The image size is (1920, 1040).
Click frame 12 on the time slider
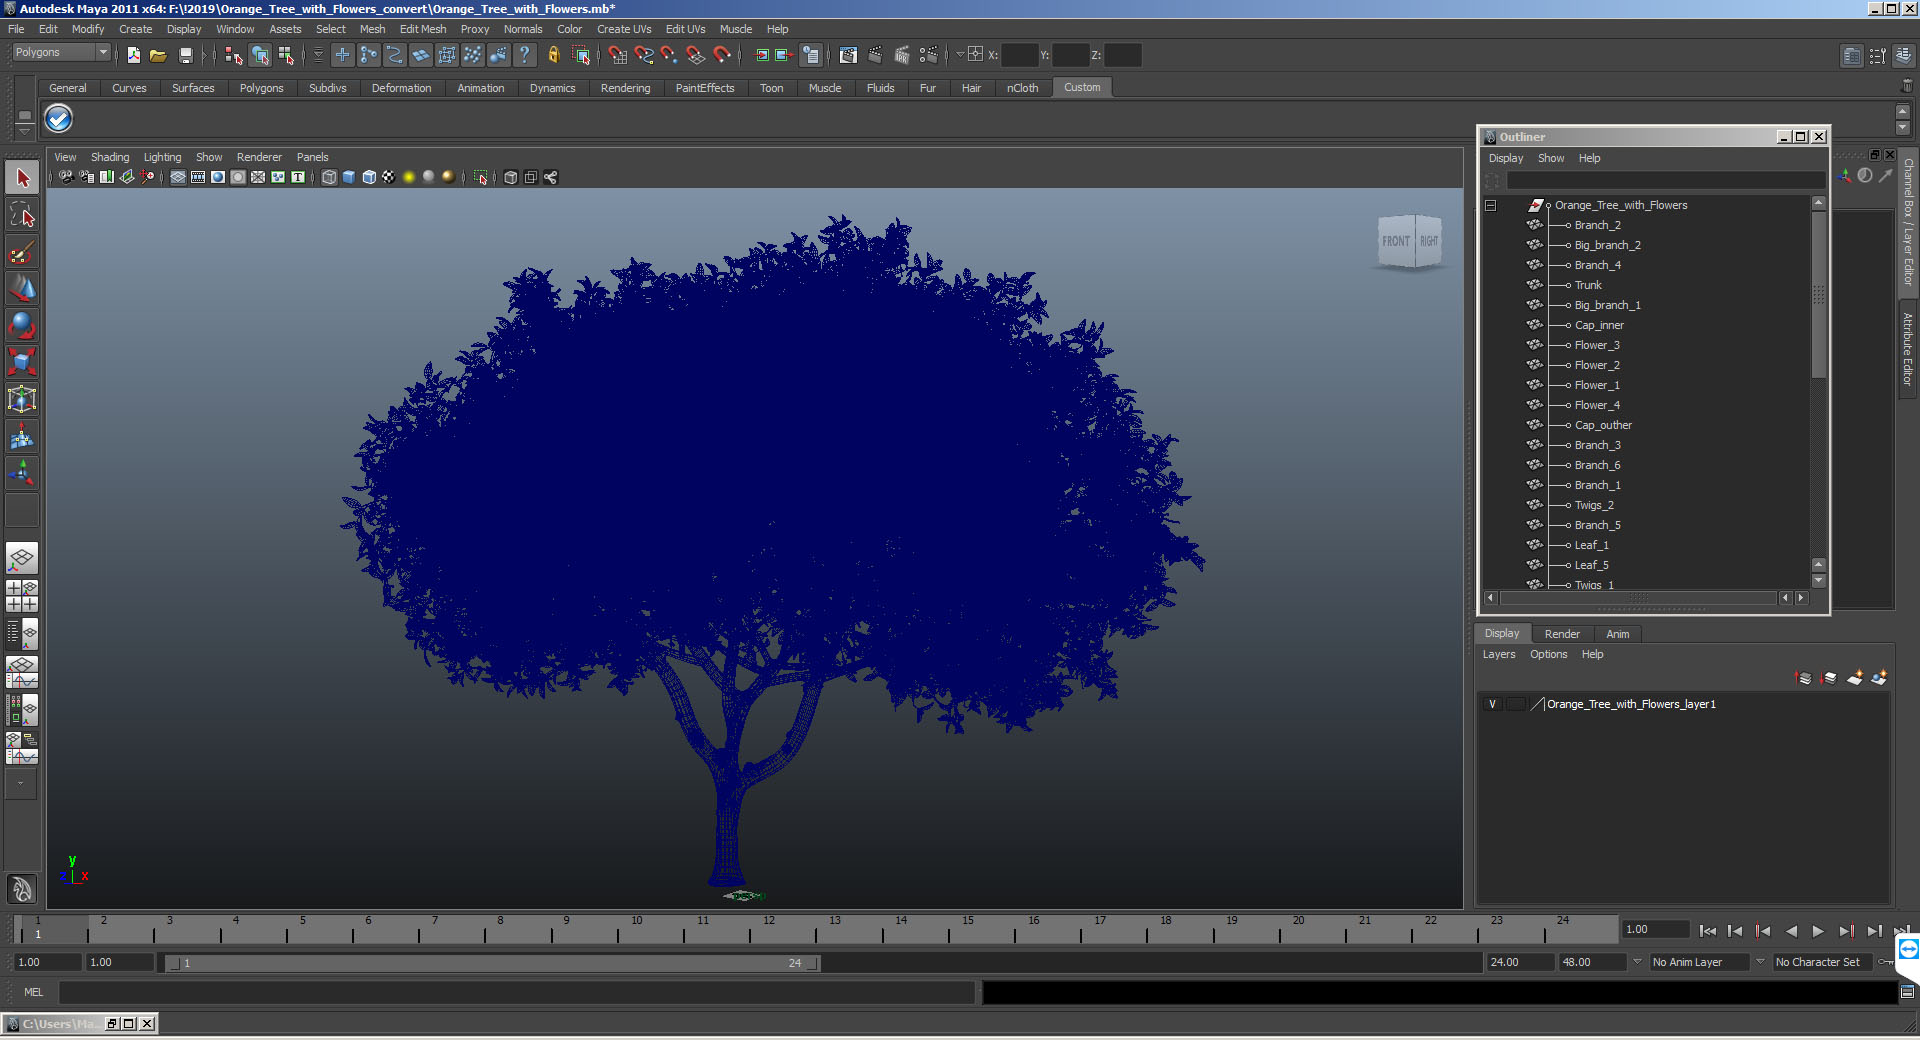click(769, 931)
